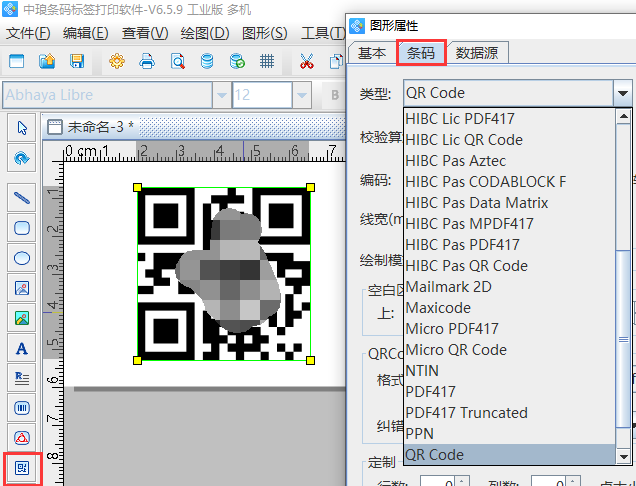The image size is (636, 486).
Task: Toggle grid display icon
Action: pyautogui.click(x=267, y=62)
